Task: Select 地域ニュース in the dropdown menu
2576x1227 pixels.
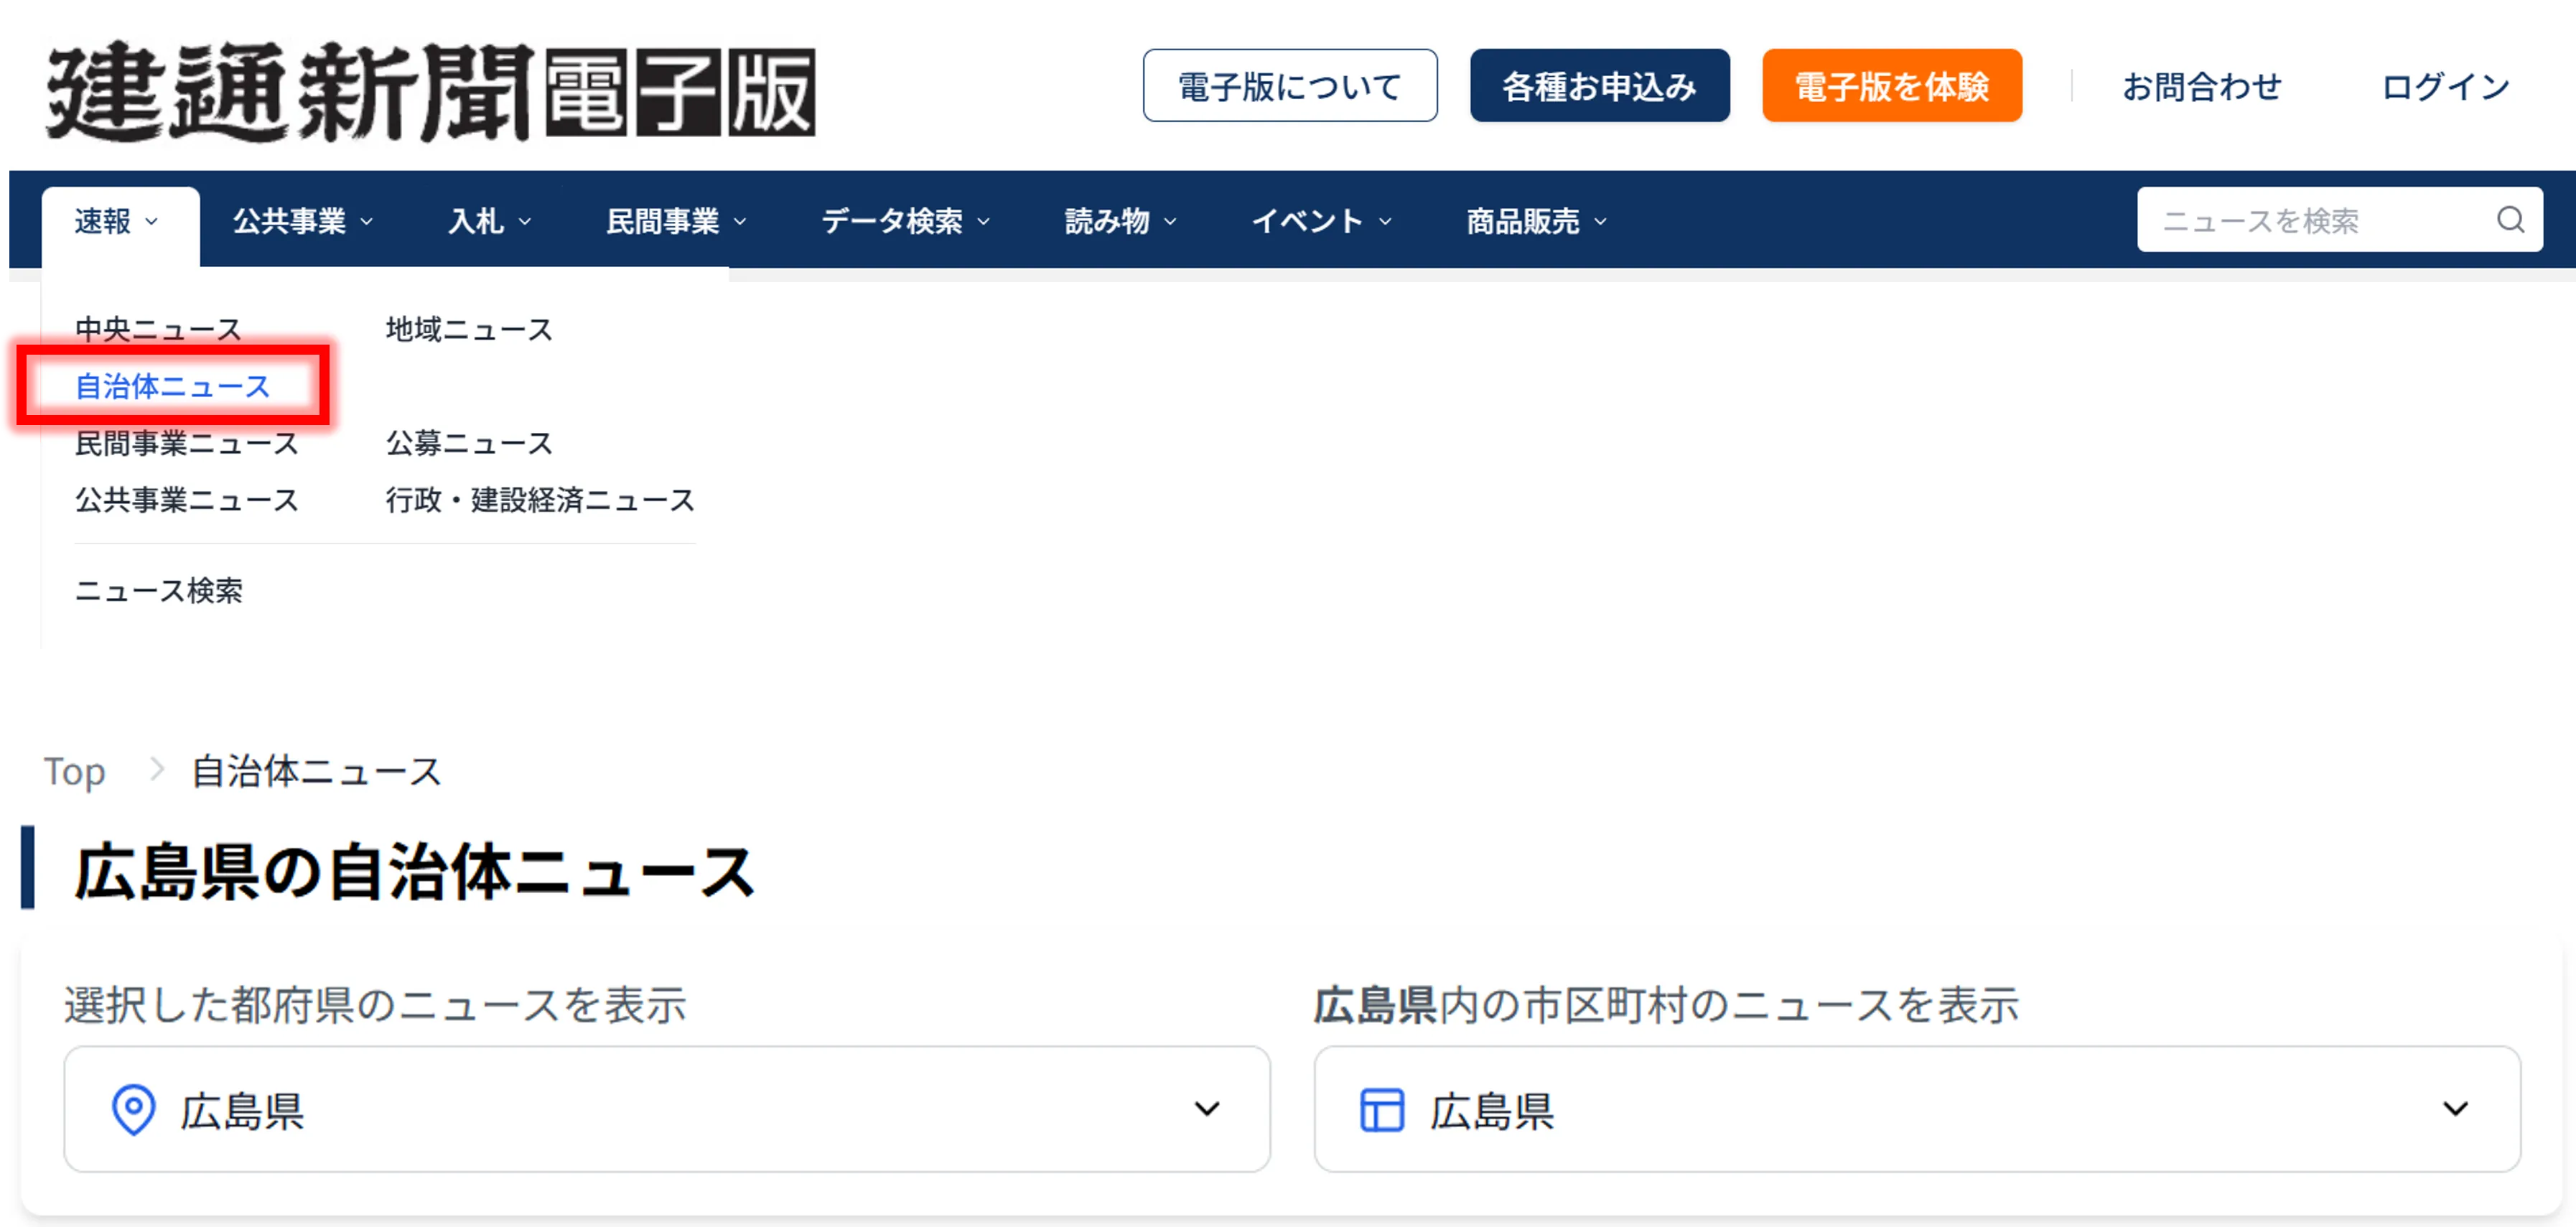Action: [x=469, y=329]
